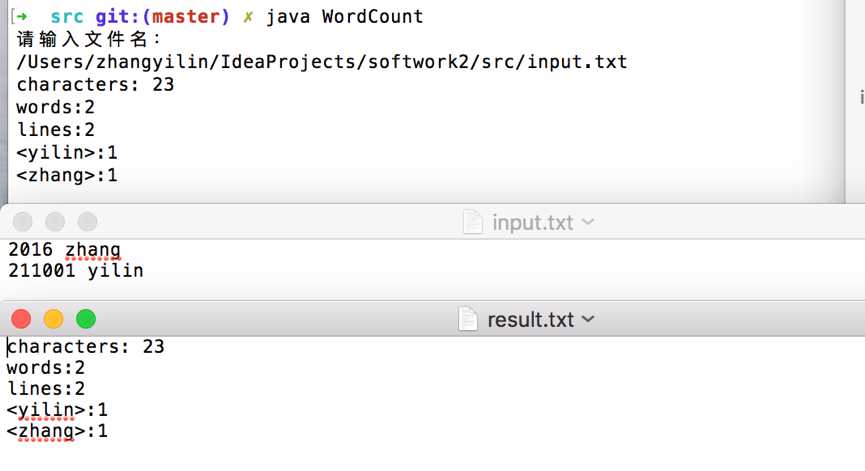Viewport: 865px width, 471px height.
Task: Click the grayed minimize button of input.txt
Action: pos(55,222)
